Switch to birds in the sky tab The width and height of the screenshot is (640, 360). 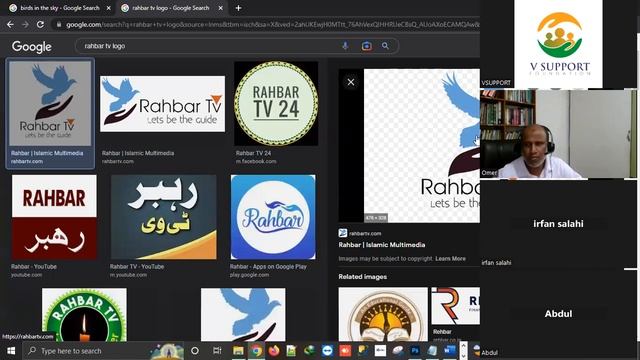coord(59,8)
